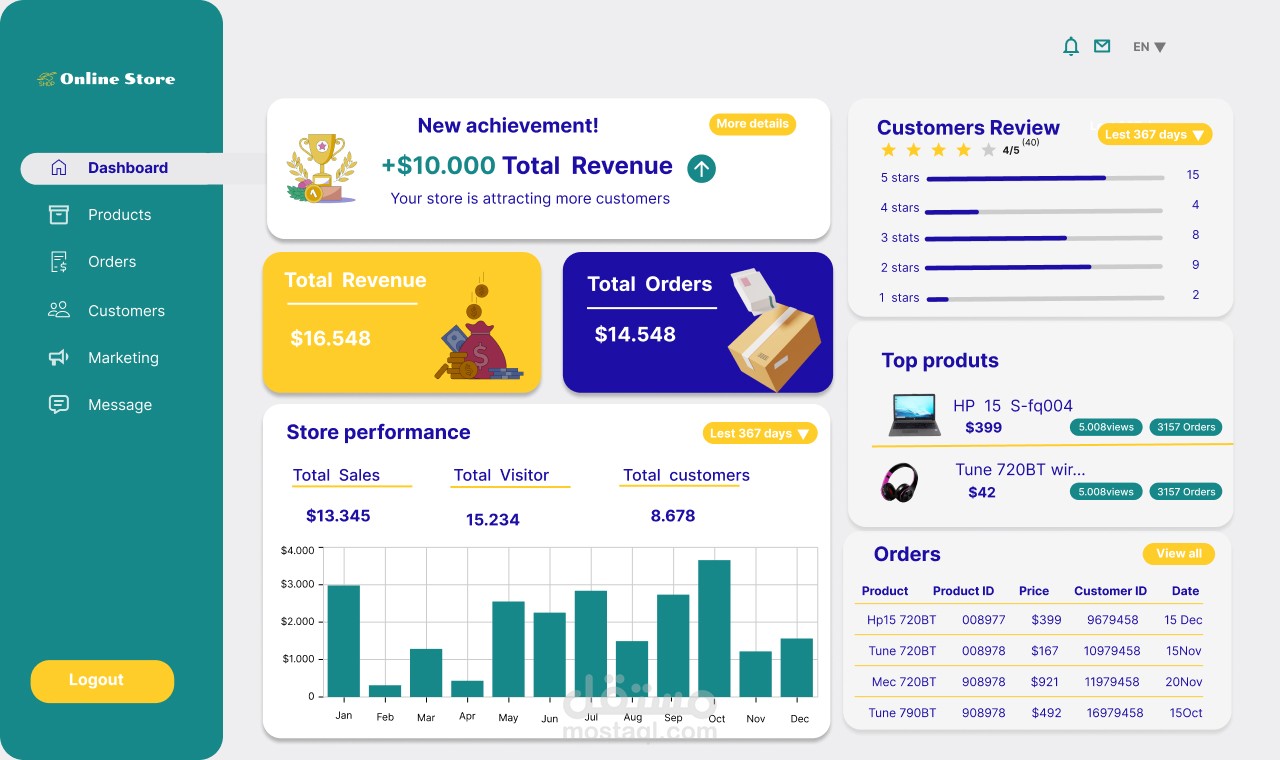Viewport: 1280px width, 760px height.
Task: Click the Message menu item
Action: (x=120, y=404)
